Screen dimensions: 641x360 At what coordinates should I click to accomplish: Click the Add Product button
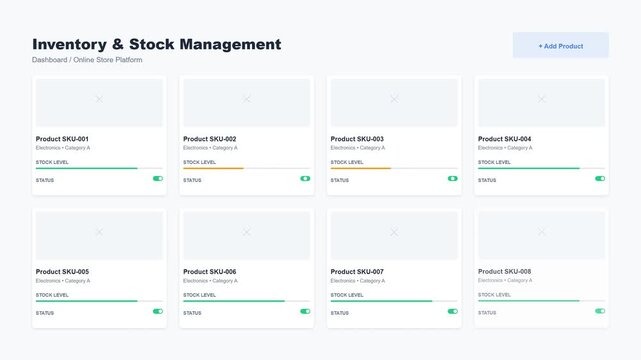click(x=560, y=46)
